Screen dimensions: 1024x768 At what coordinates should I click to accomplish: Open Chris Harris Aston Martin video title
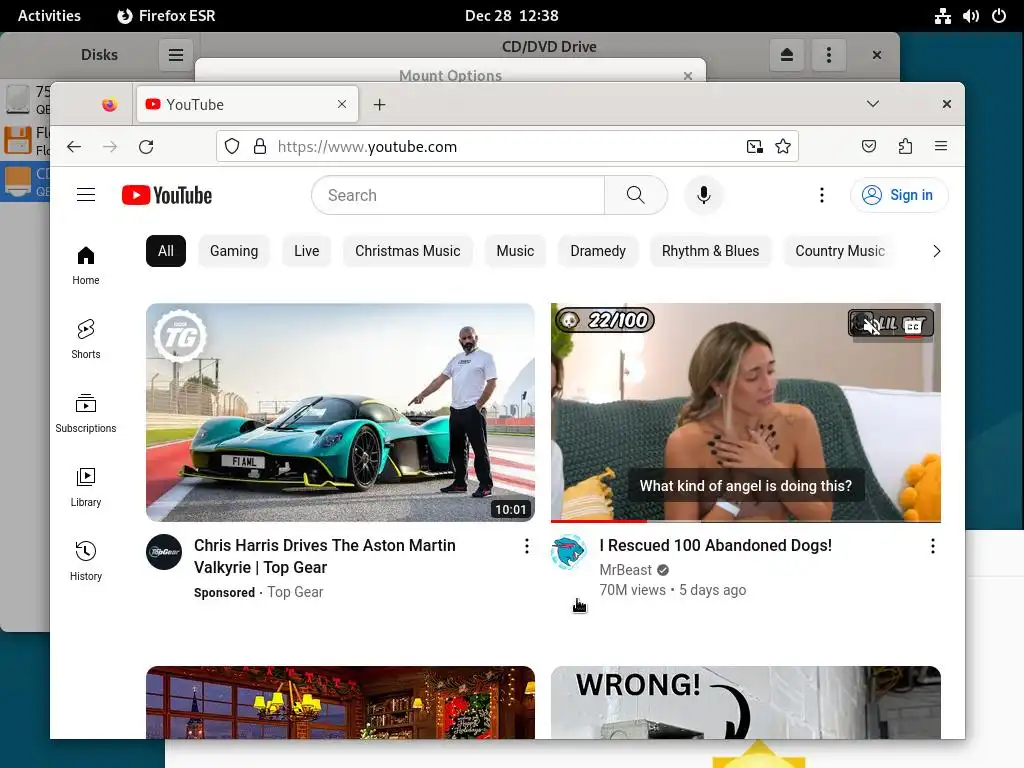click(325, 556)
